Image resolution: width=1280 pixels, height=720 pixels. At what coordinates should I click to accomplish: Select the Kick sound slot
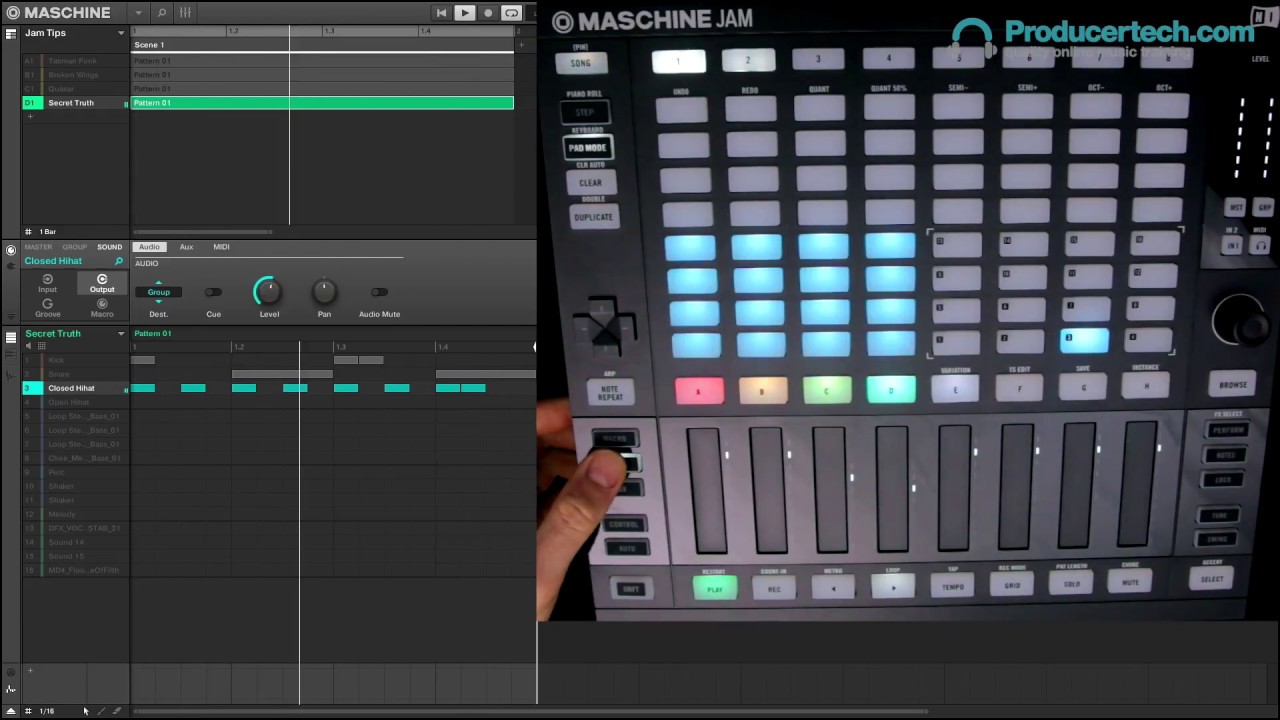(x=76, y=360)
